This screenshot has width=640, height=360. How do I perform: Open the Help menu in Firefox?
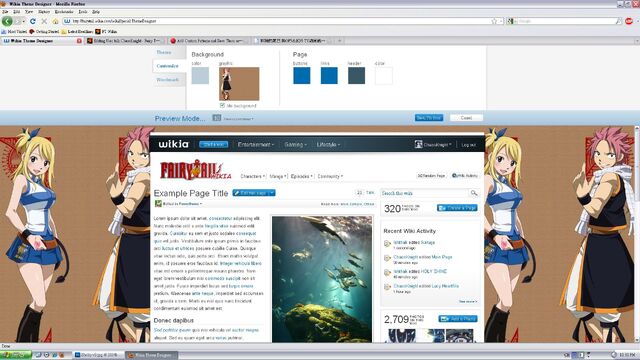click(x=96, y=12)
